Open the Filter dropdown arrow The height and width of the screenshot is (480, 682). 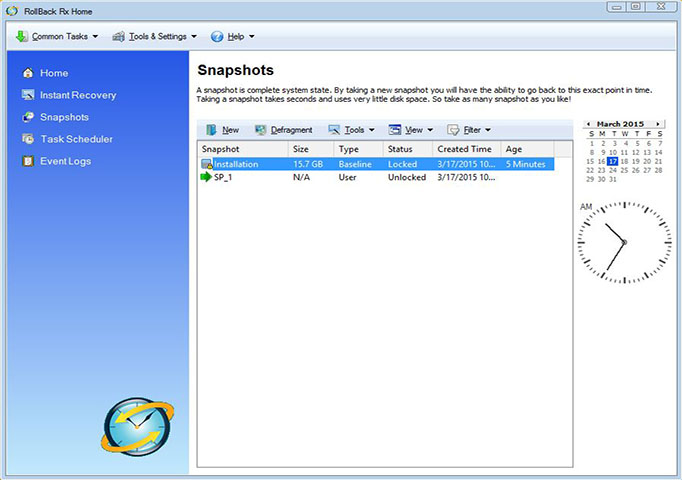click(x=488, y=130)
